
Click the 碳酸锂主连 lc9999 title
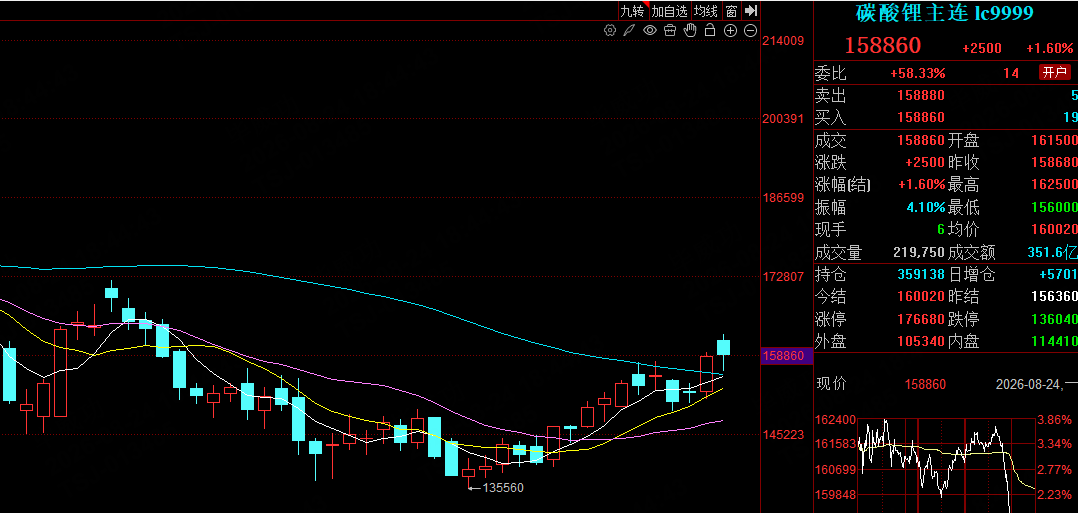pyautogui.click(x=945, y=12)
